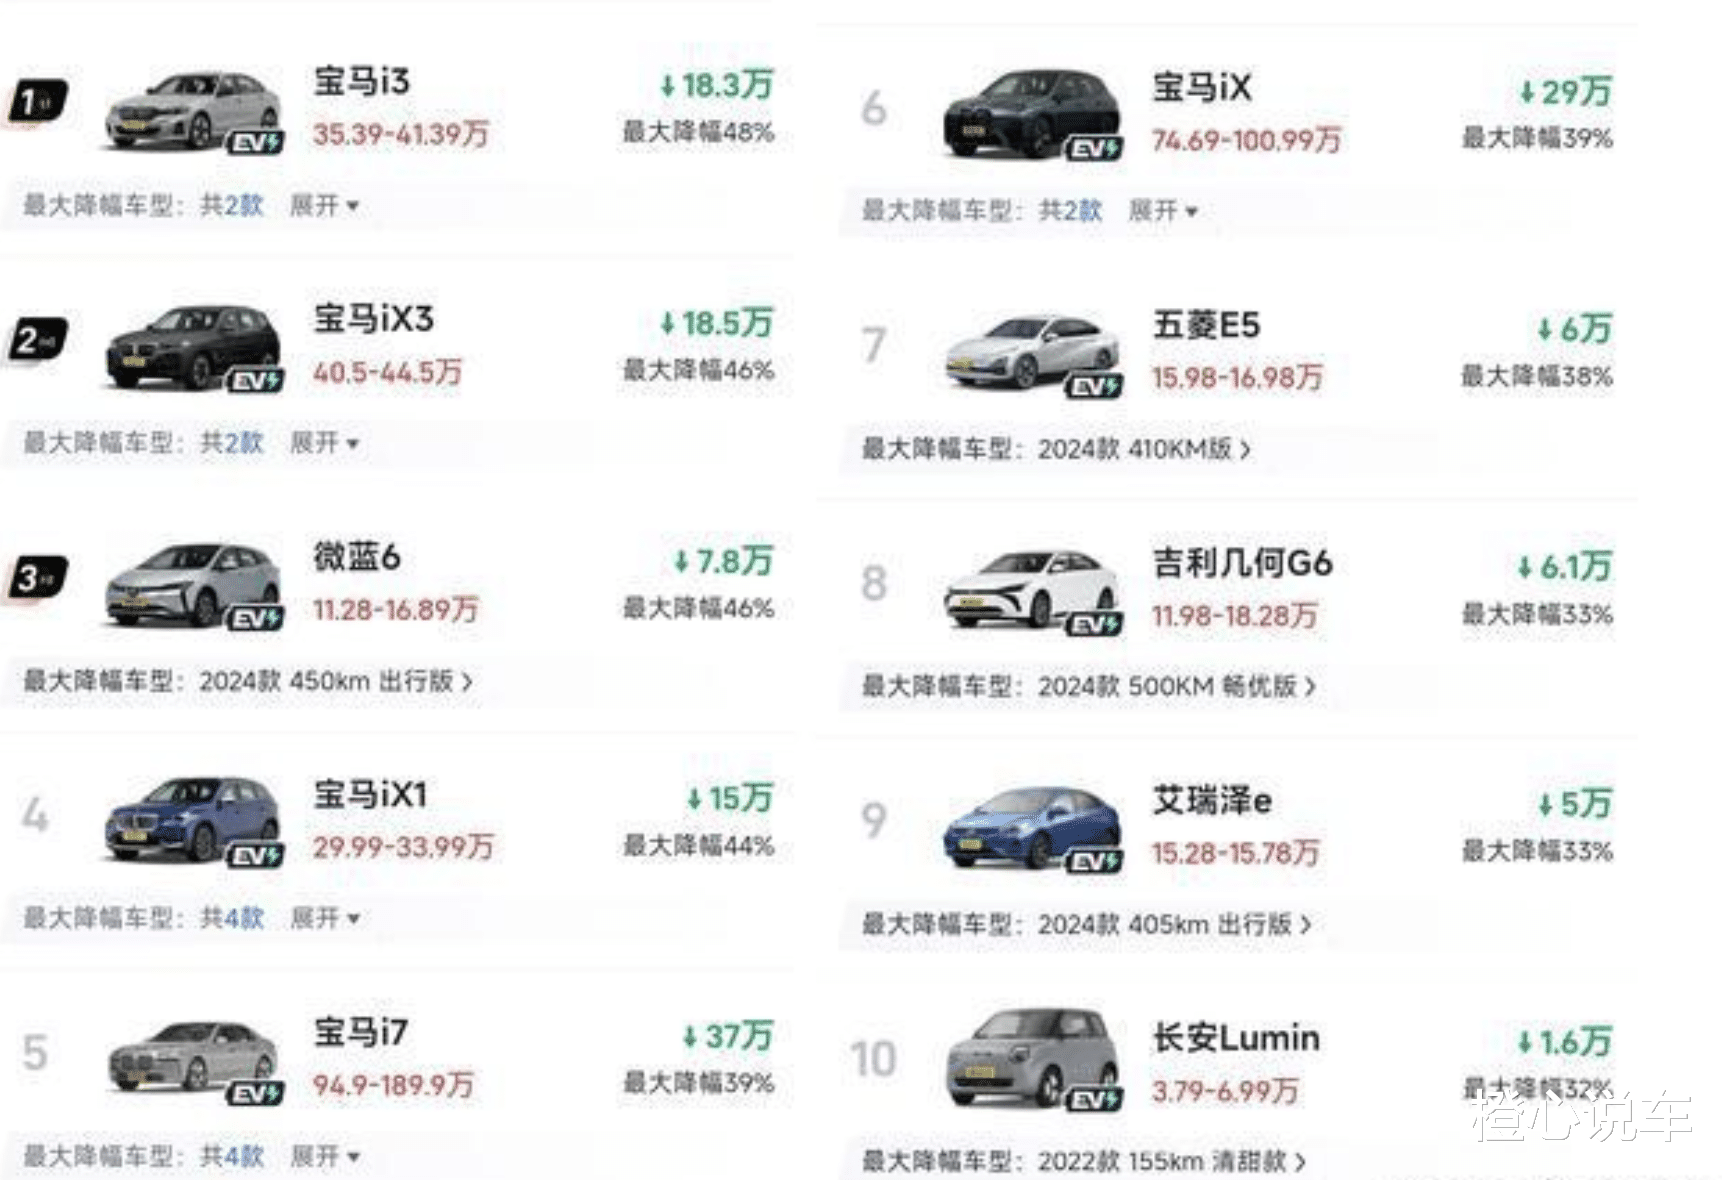This screenshot has height=1180, width=1722.
Task: Open the 艾瑞泽e blue car thumbnail
Action: click(x=1031, y=826)
